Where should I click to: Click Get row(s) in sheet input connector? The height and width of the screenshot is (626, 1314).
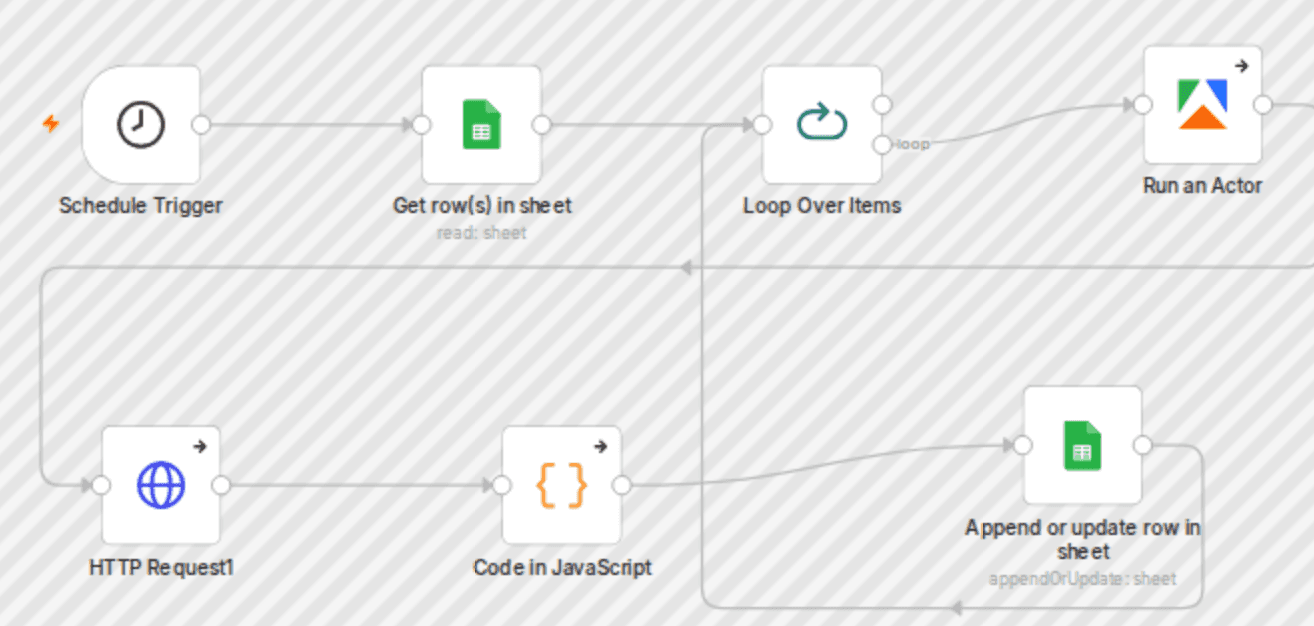point(422,125)
